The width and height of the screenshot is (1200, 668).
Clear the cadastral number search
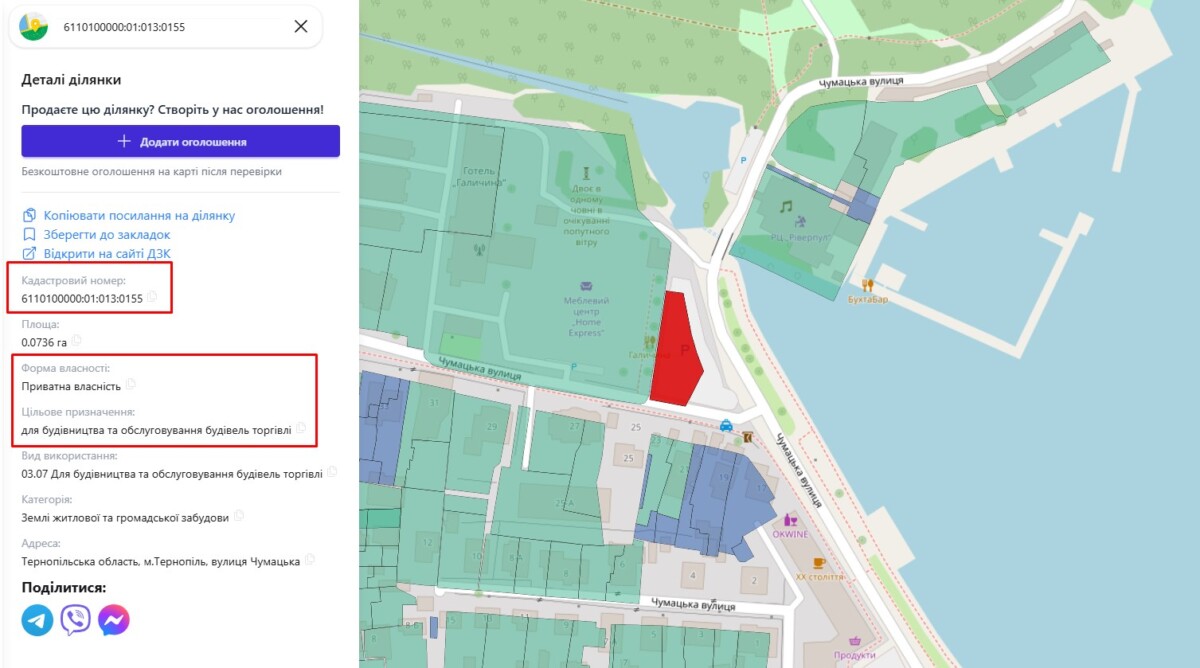point(301,27)
